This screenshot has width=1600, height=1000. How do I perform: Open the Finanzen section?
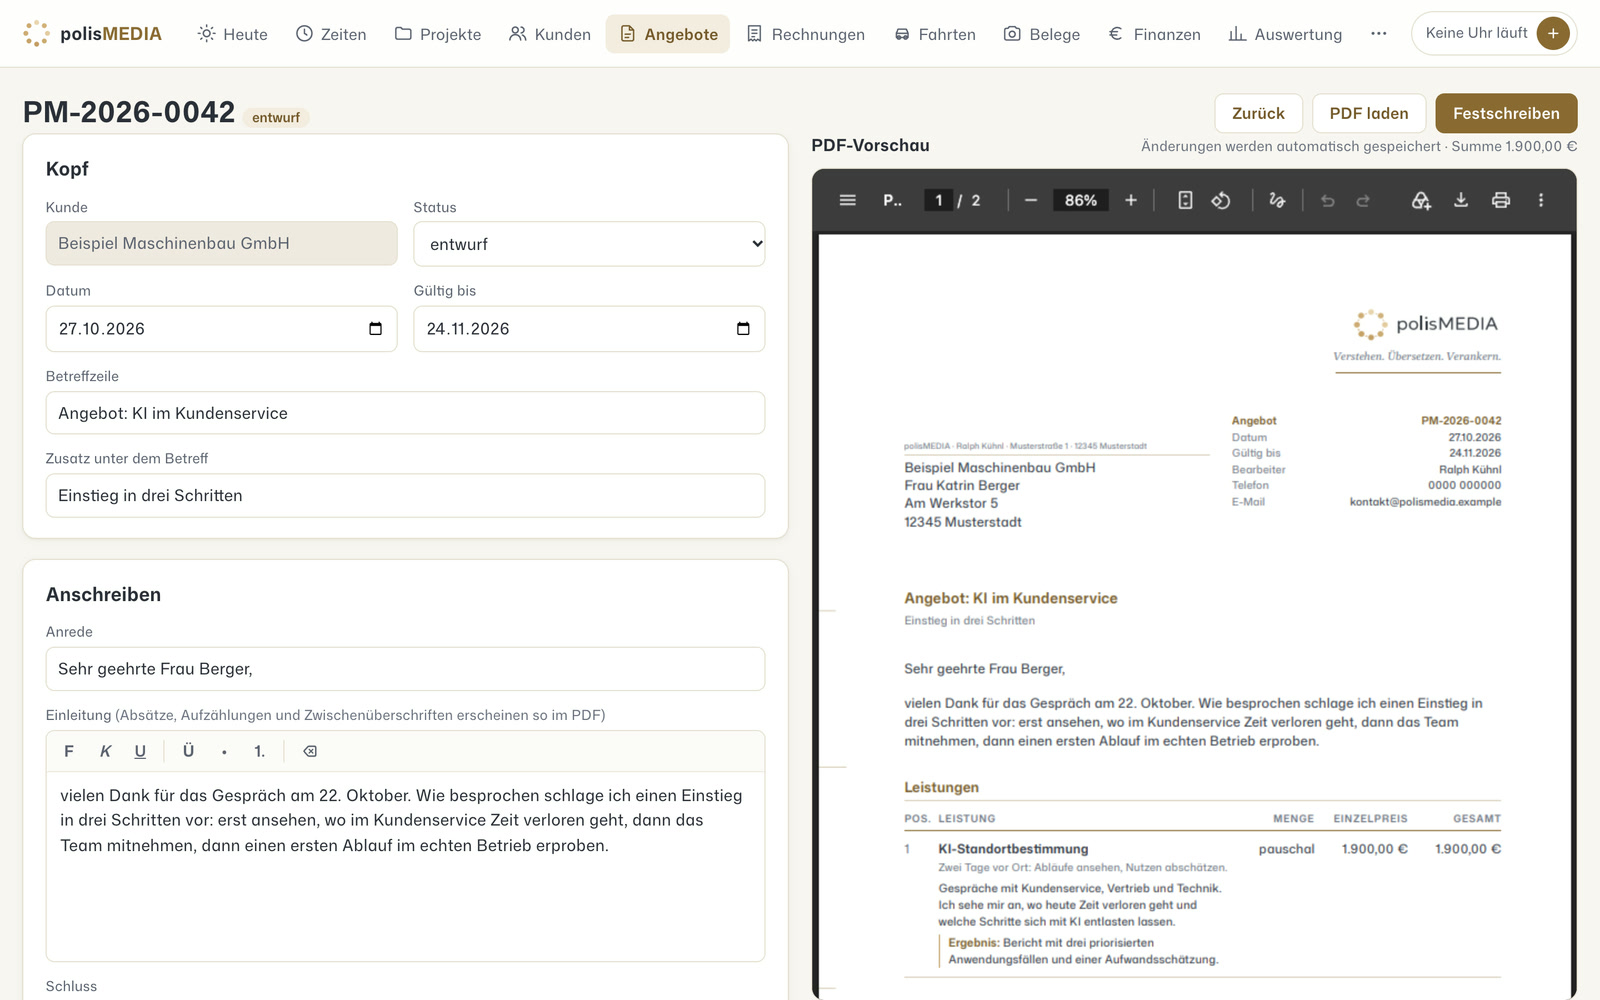click(1155, 34)
